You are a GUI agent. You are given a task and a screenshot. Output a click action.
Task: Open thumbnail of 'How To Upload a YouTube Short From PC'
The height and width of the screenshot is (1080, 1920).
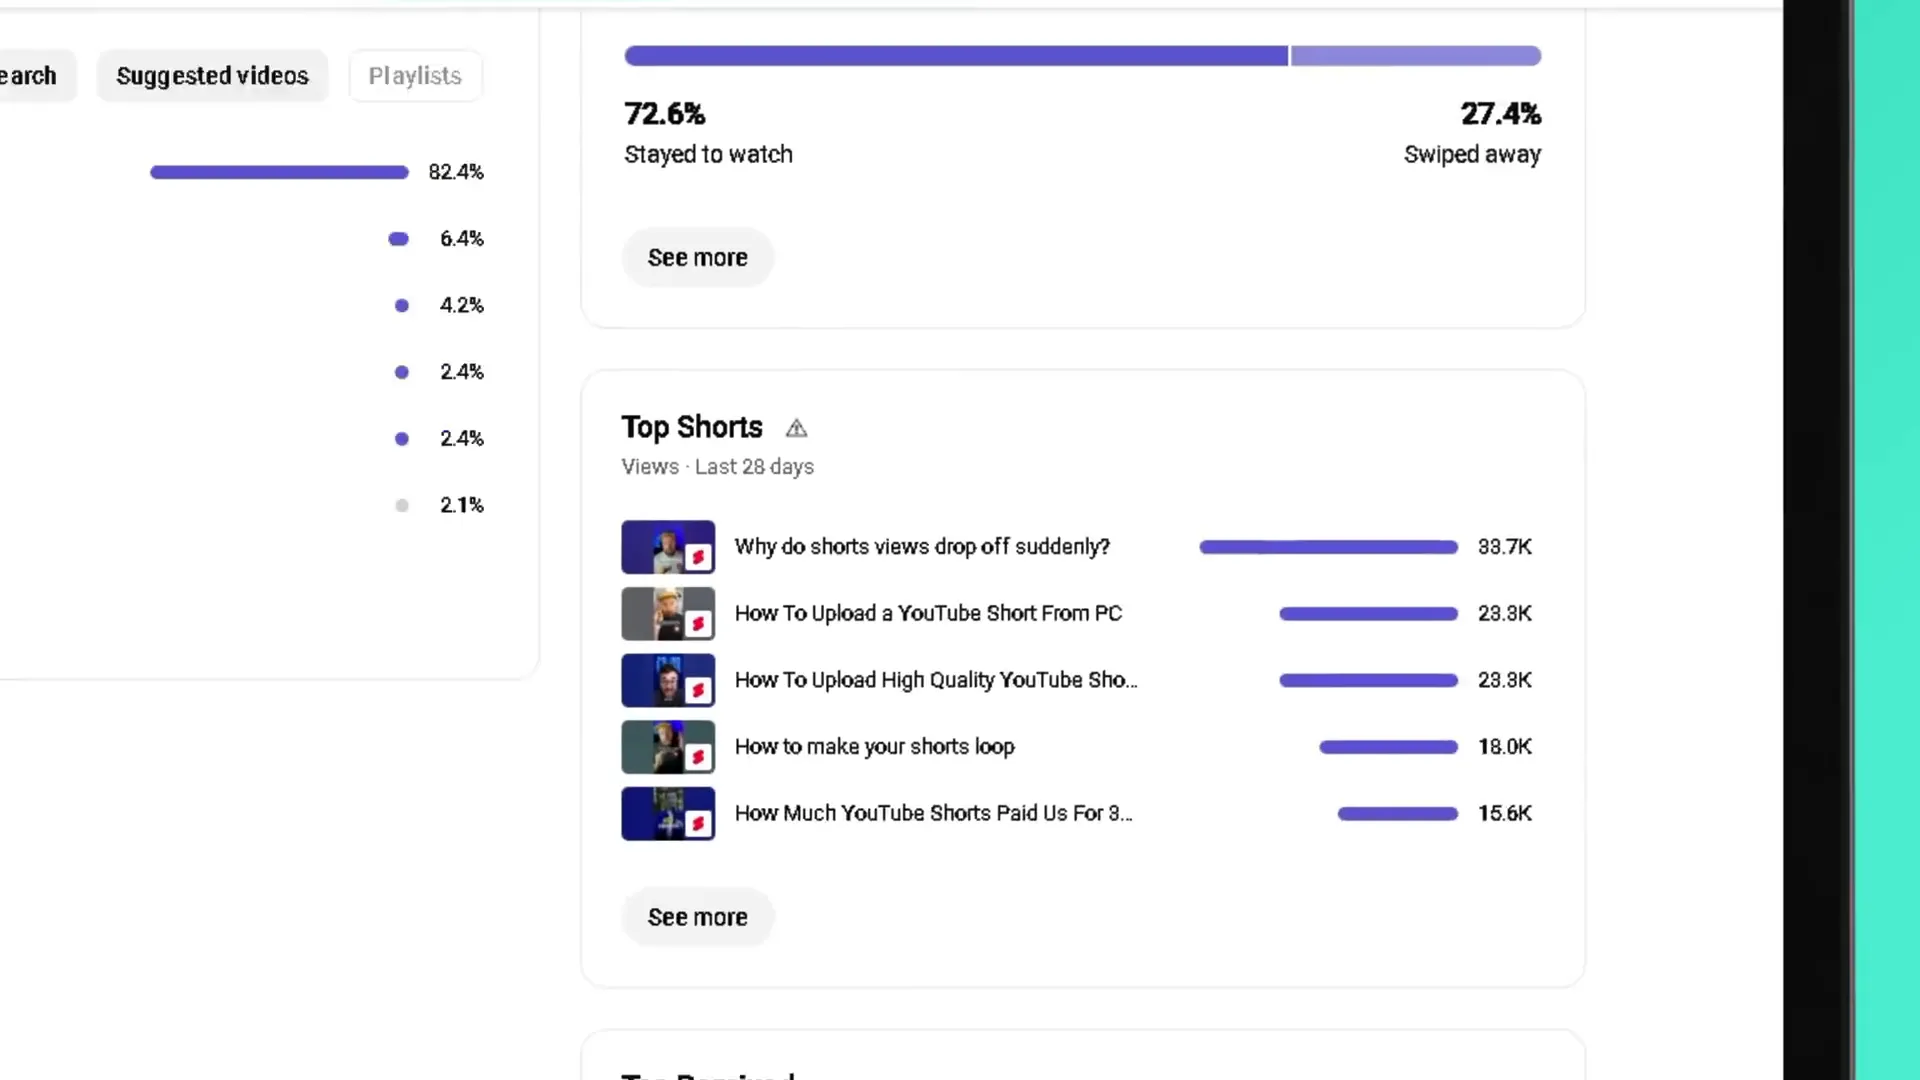click(668, 614)
